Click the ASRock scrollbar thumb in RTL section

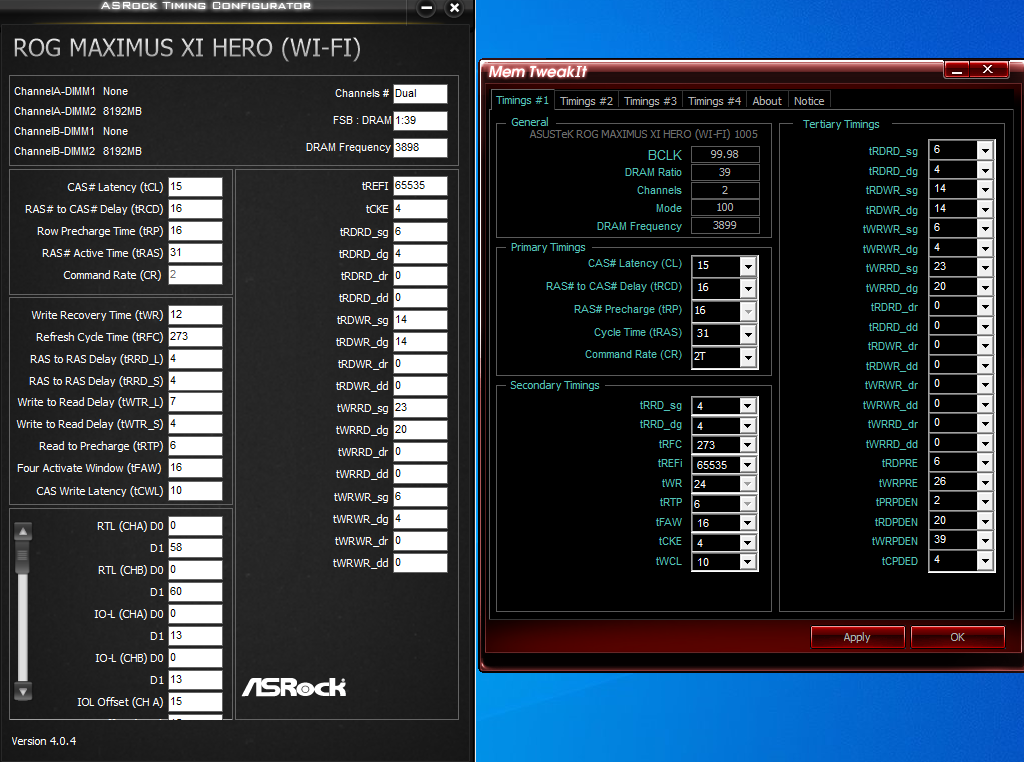23,557
